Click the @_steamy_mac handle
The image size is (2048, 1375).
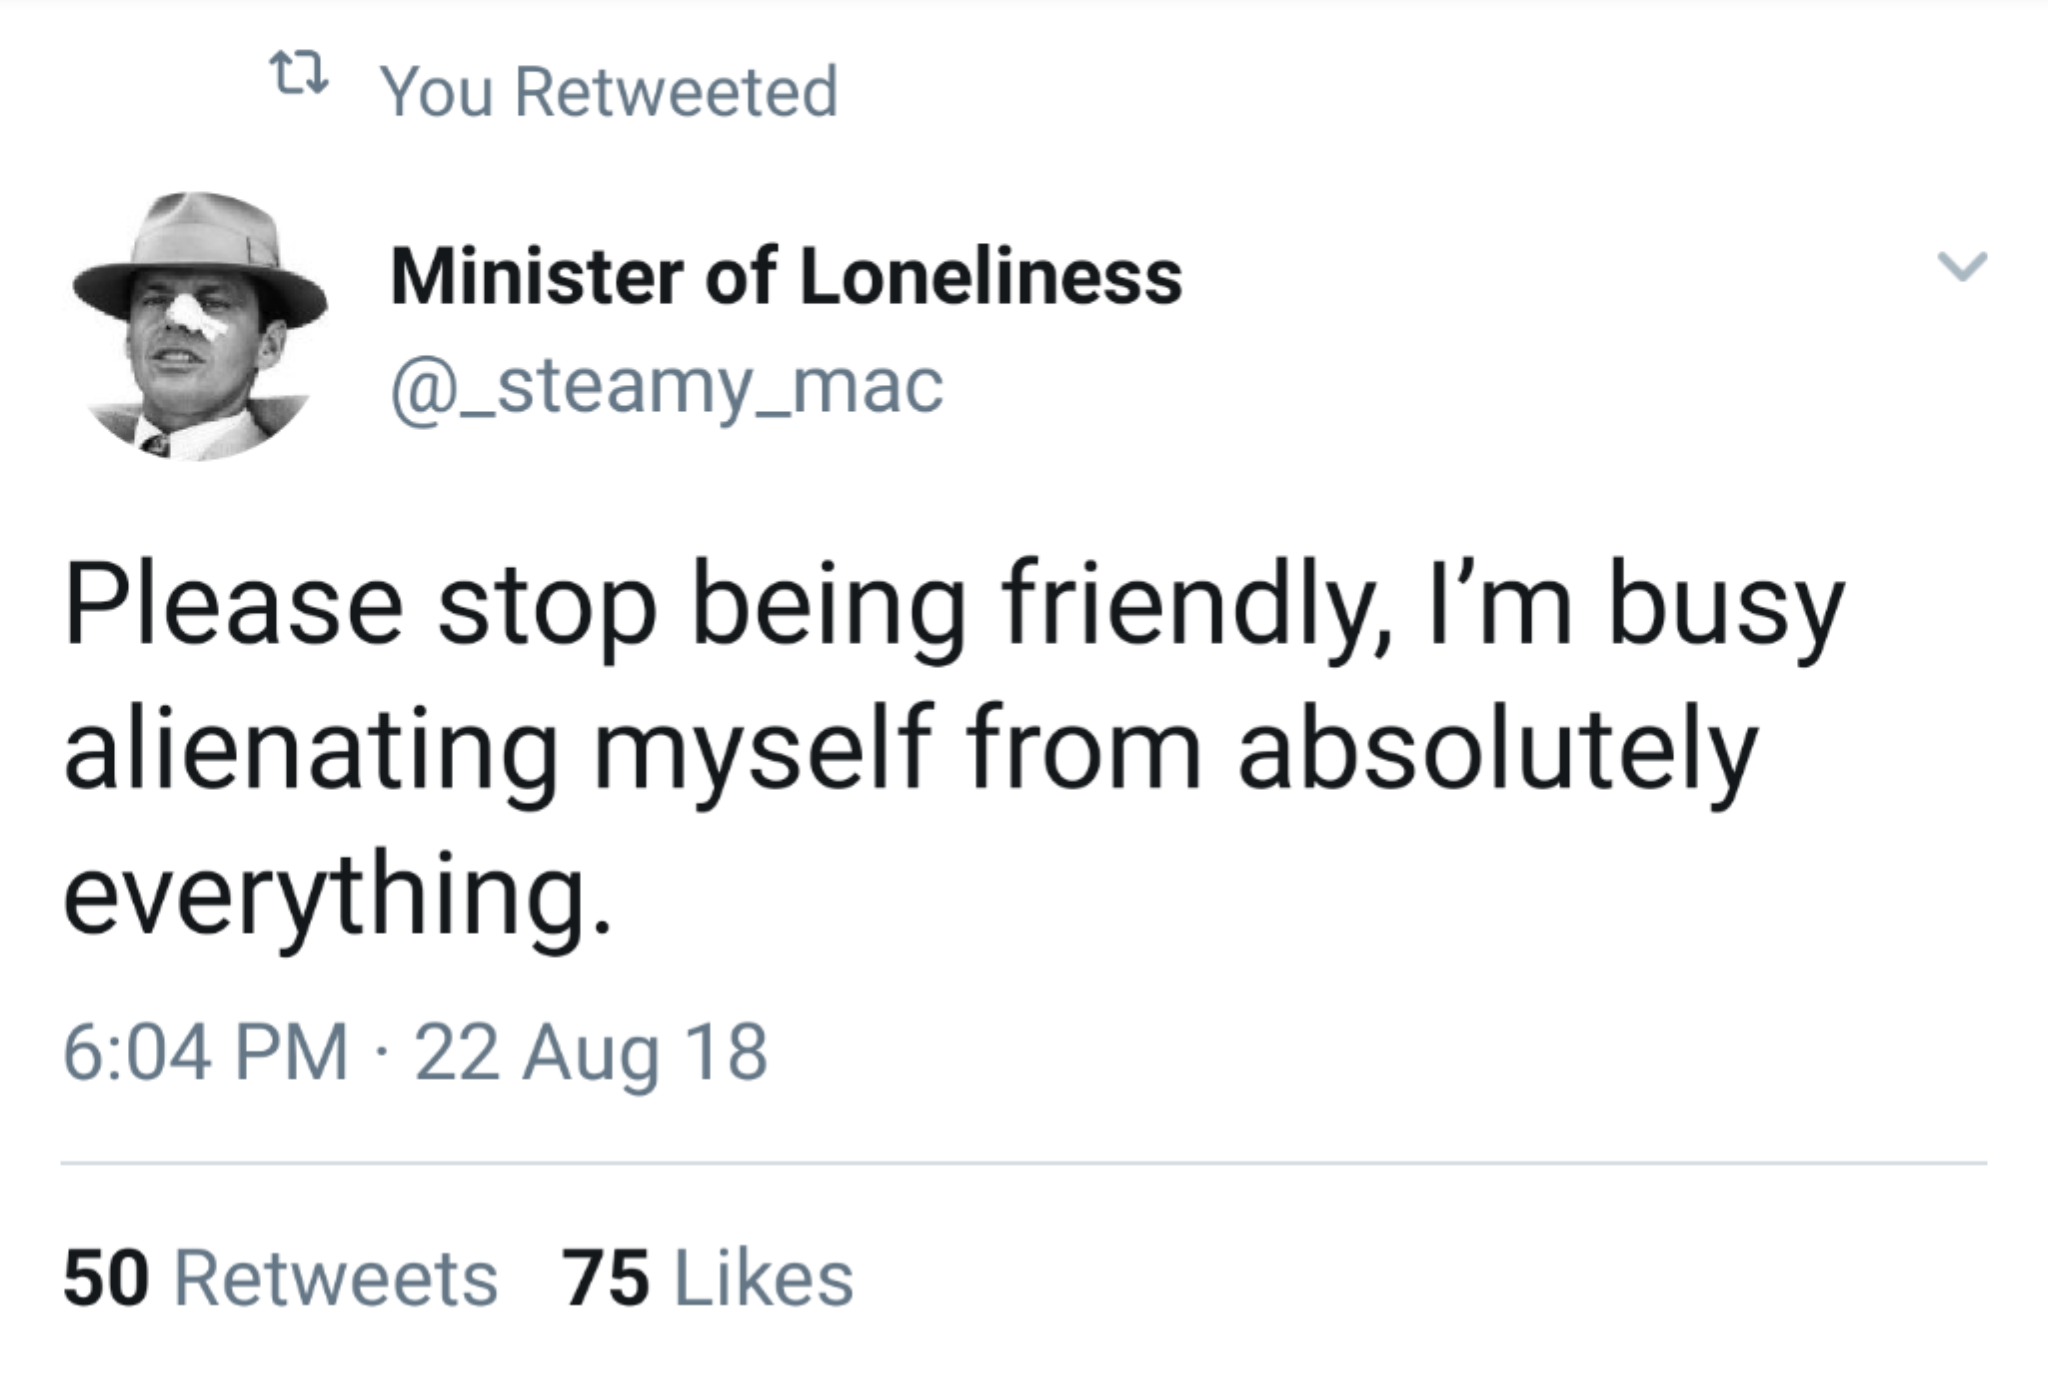pyautogui.click(x=667, y=386)
